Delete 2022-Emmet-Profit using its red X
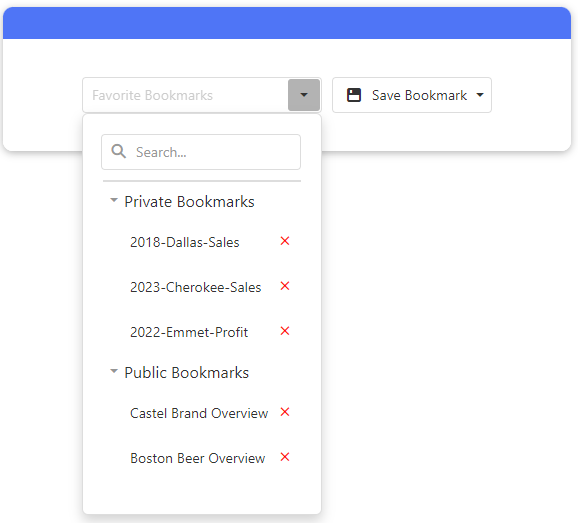 285,331
